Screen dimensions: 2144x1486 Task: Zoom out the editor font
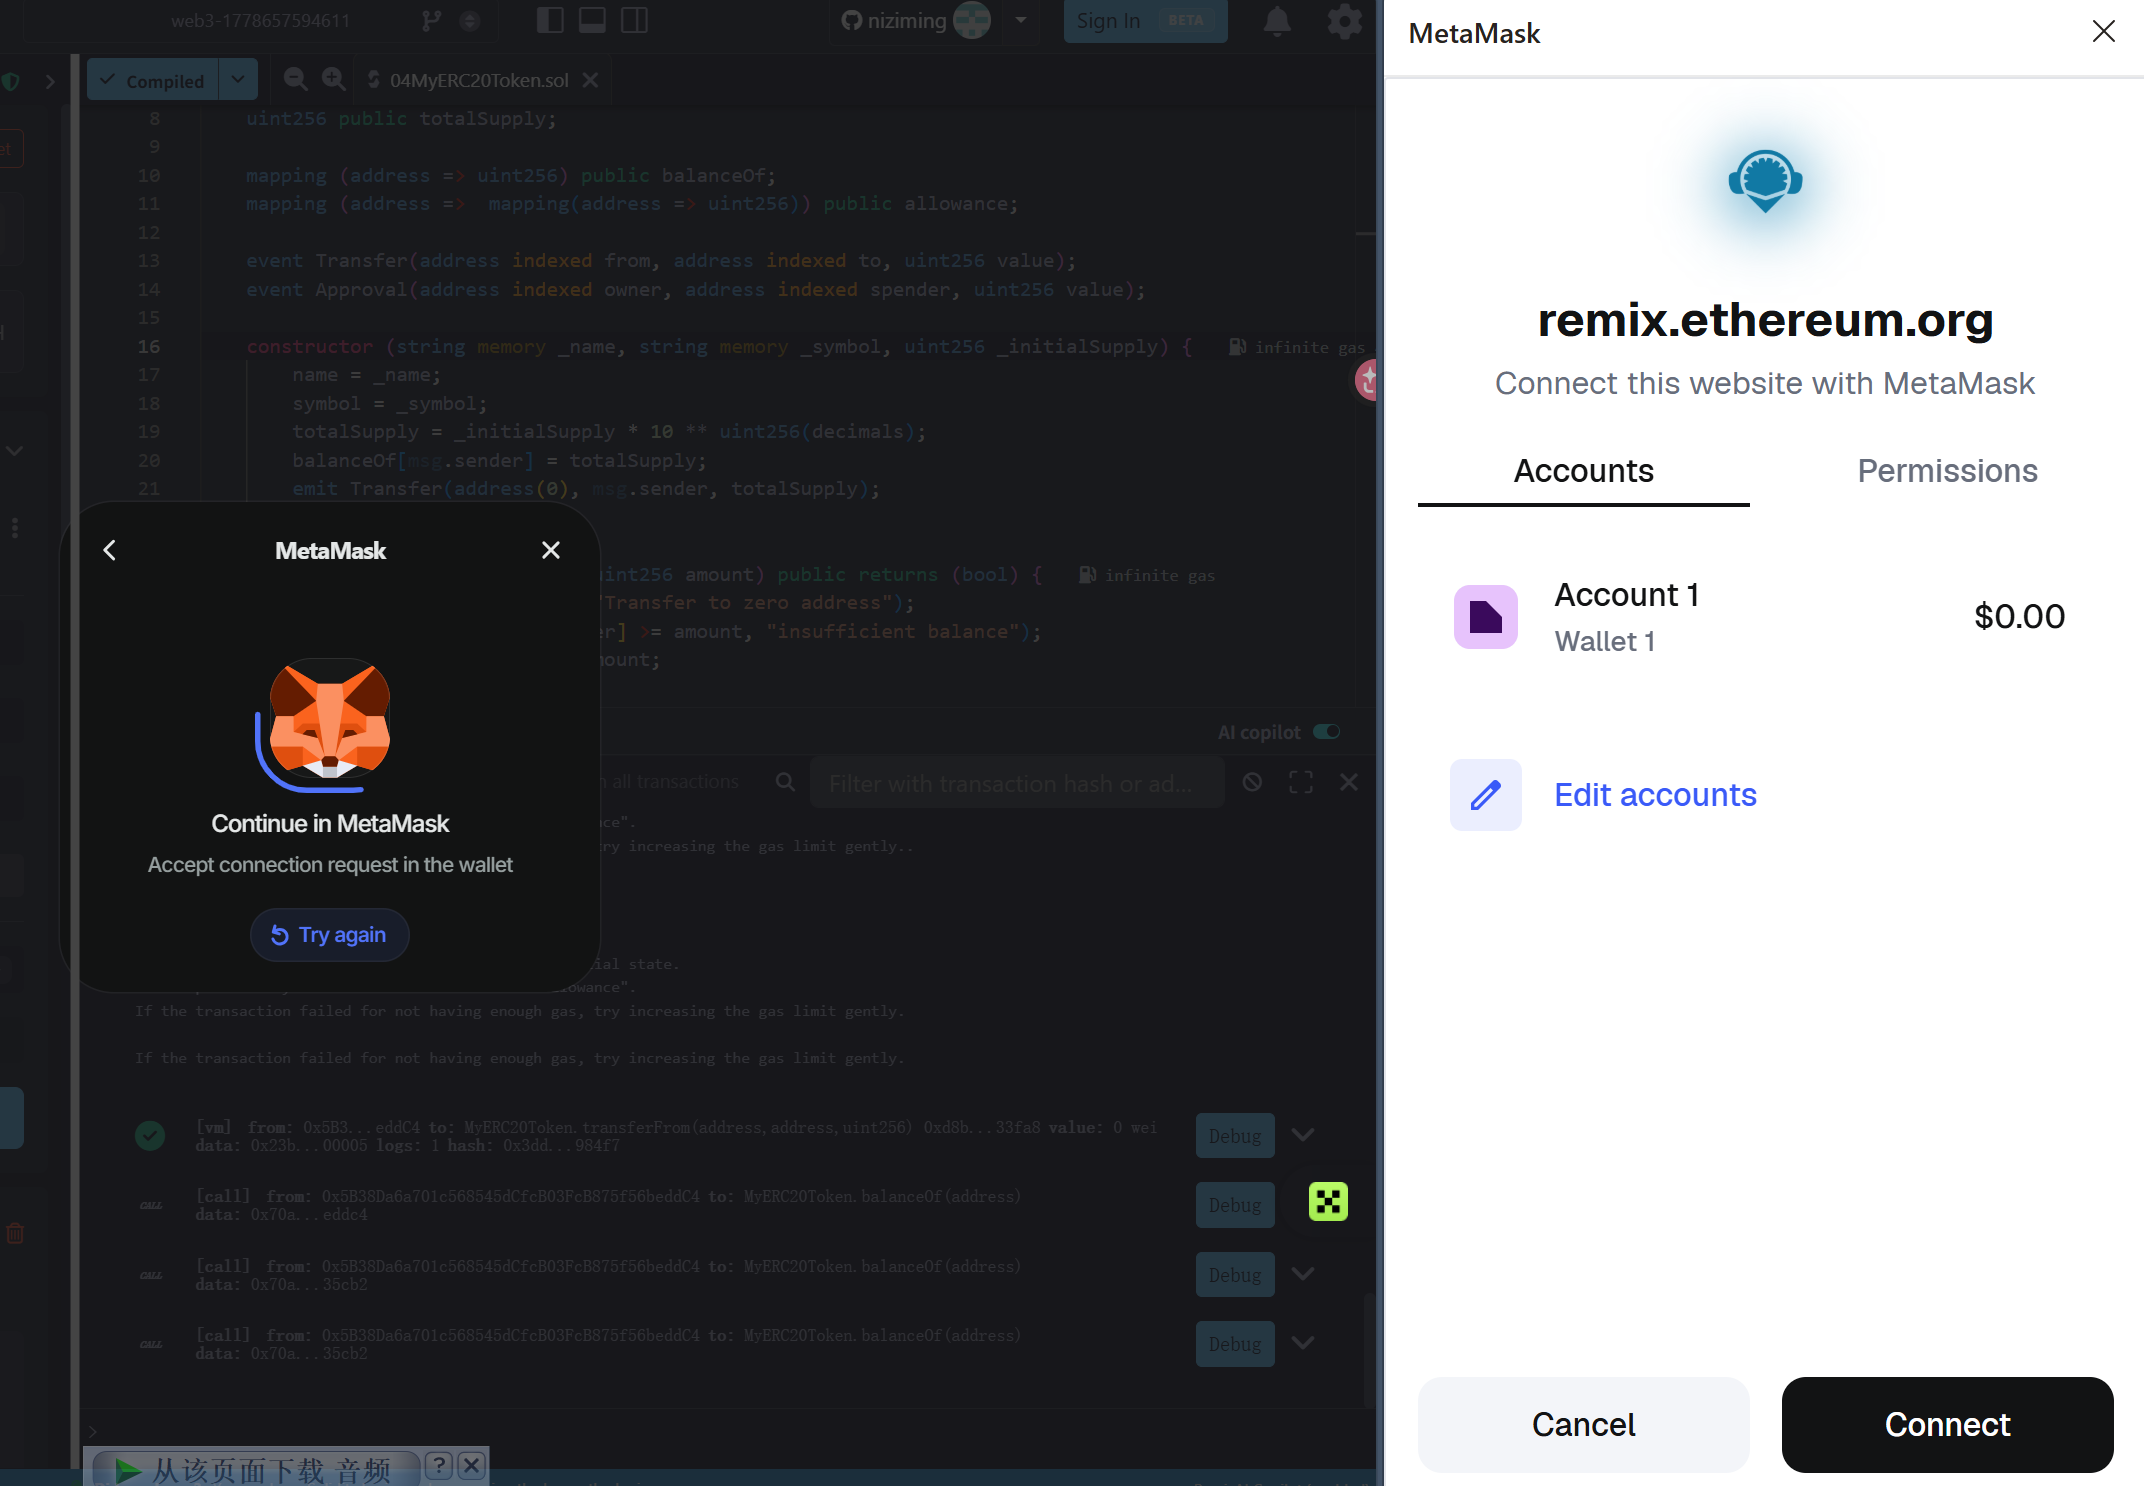coord(295,79)
